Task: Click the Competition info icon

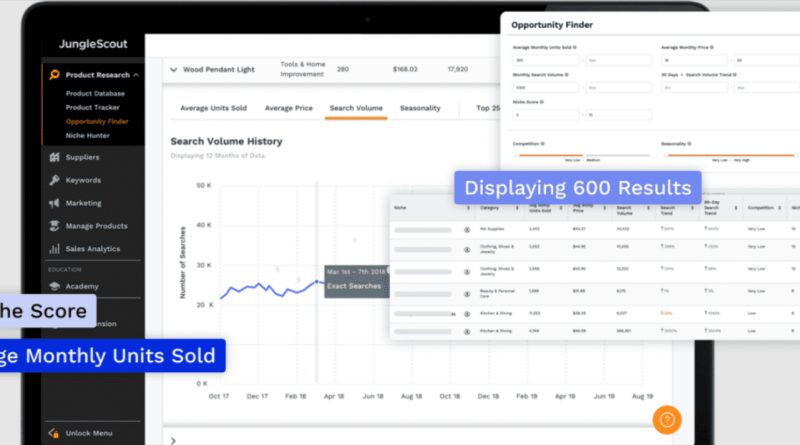Action: 543,144
